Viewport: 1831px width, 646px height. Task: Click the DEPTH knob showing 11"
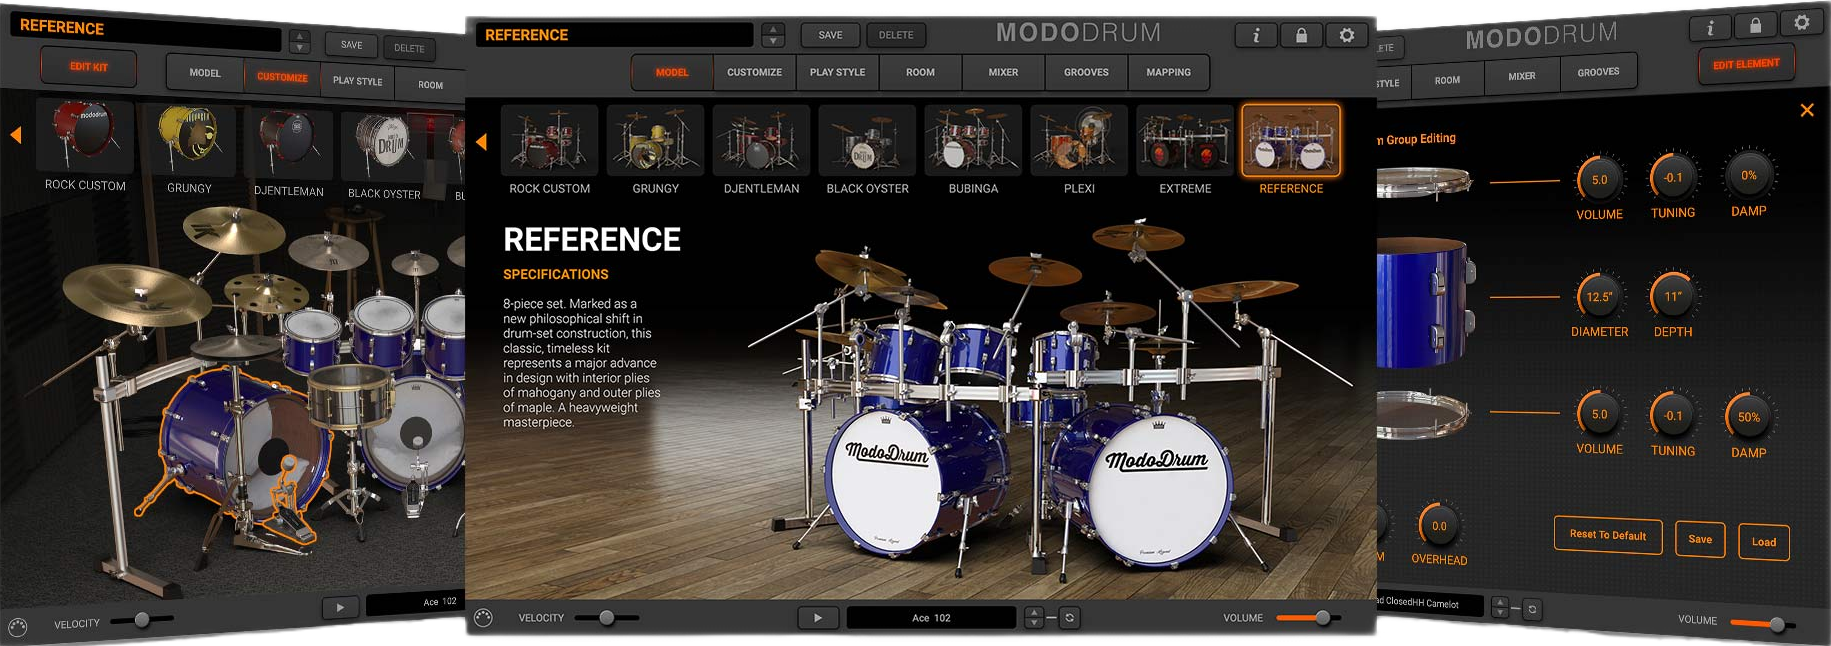click(1672, 296)
